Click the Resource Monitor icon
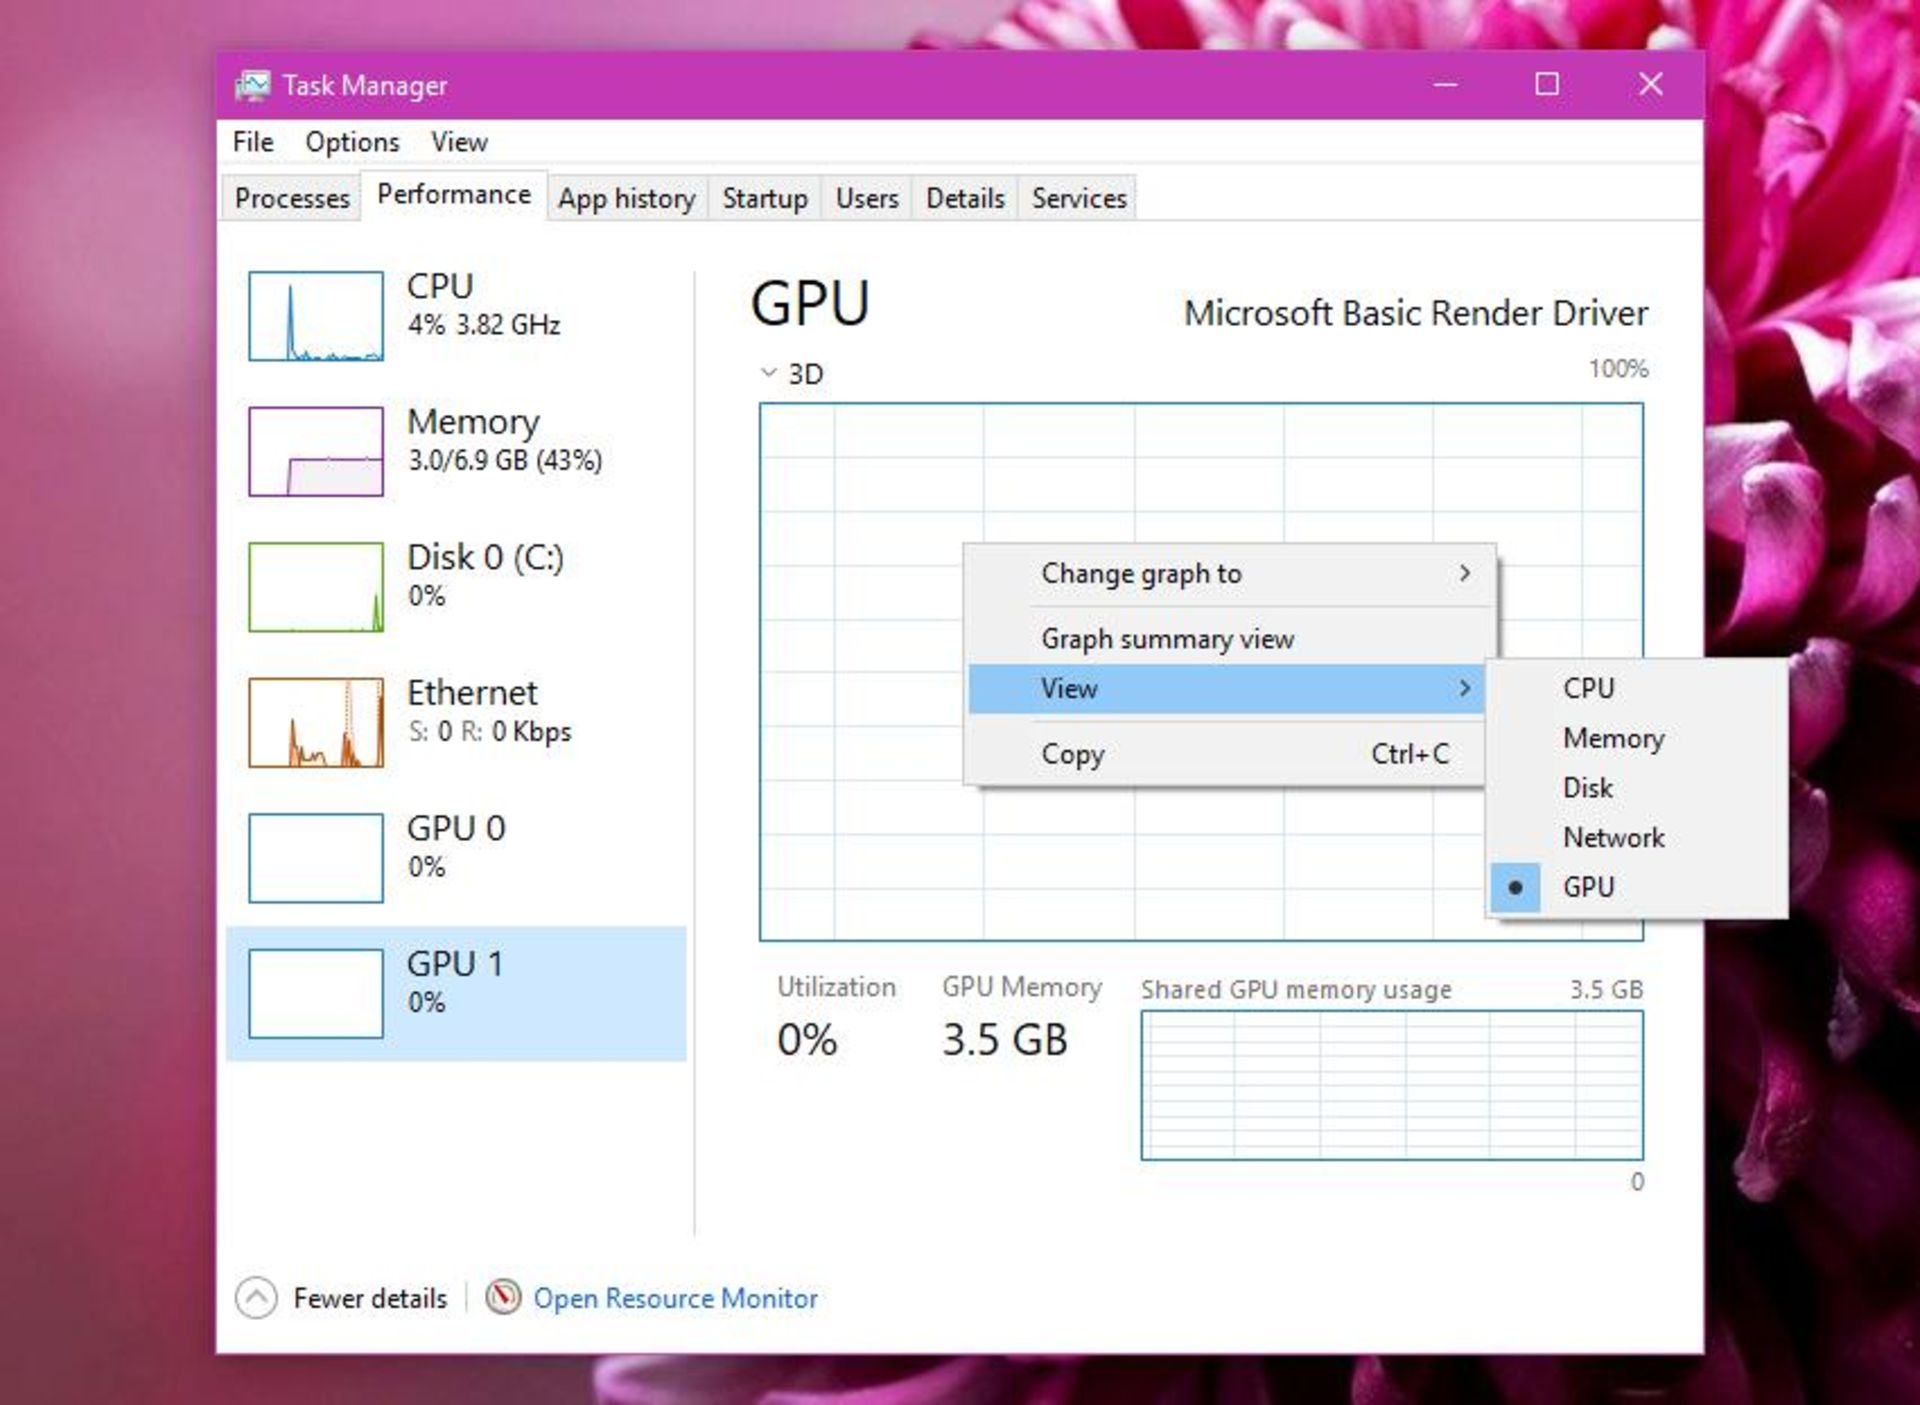Image resolution: width=1920 pixels, height=1405 pixels. tap(503, 1297)
